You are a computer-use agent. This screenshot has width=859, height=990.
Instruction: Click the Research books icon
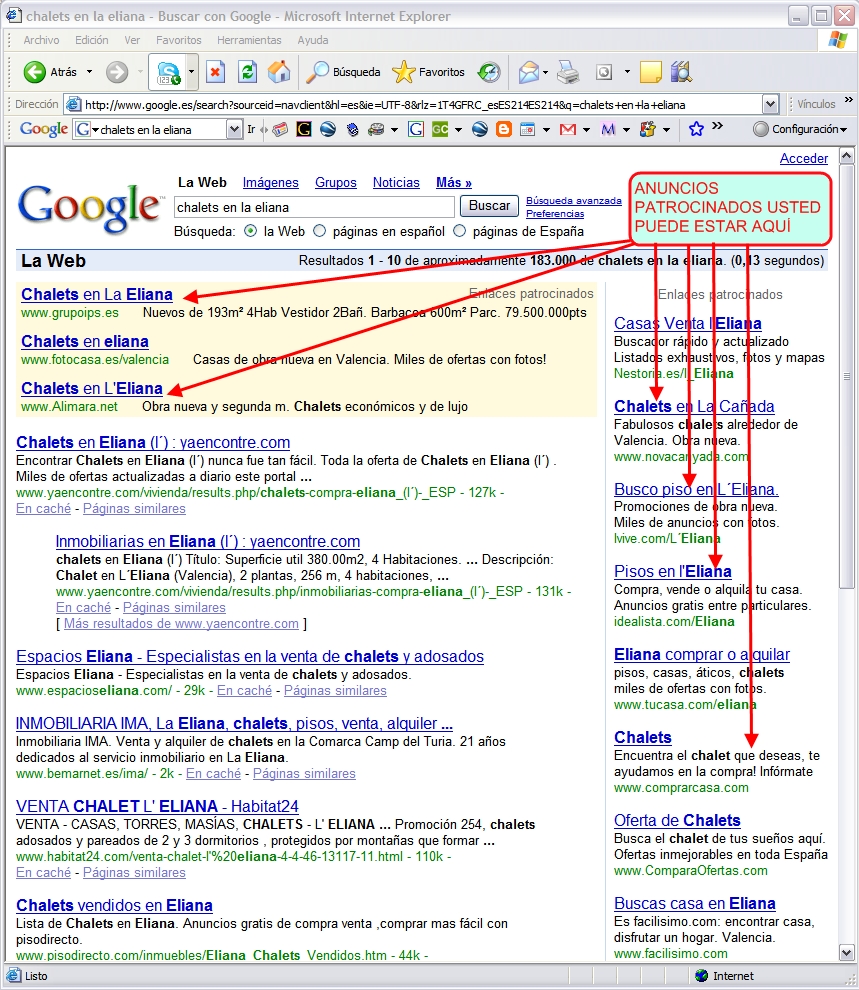point(681,72)
